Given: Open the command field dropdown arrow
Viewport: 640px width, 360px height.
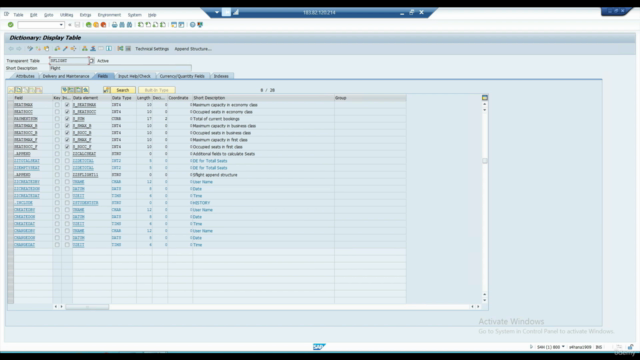Looking at the screenshot, I should tap(61, 25).
